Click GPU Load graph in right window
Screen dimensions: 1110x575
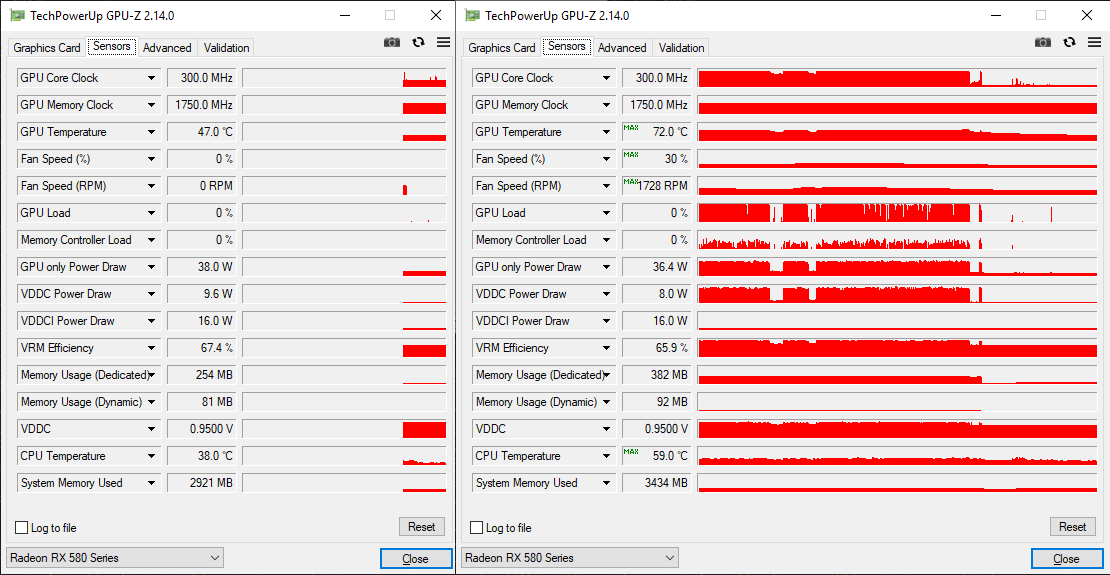(x=897, y=213)
